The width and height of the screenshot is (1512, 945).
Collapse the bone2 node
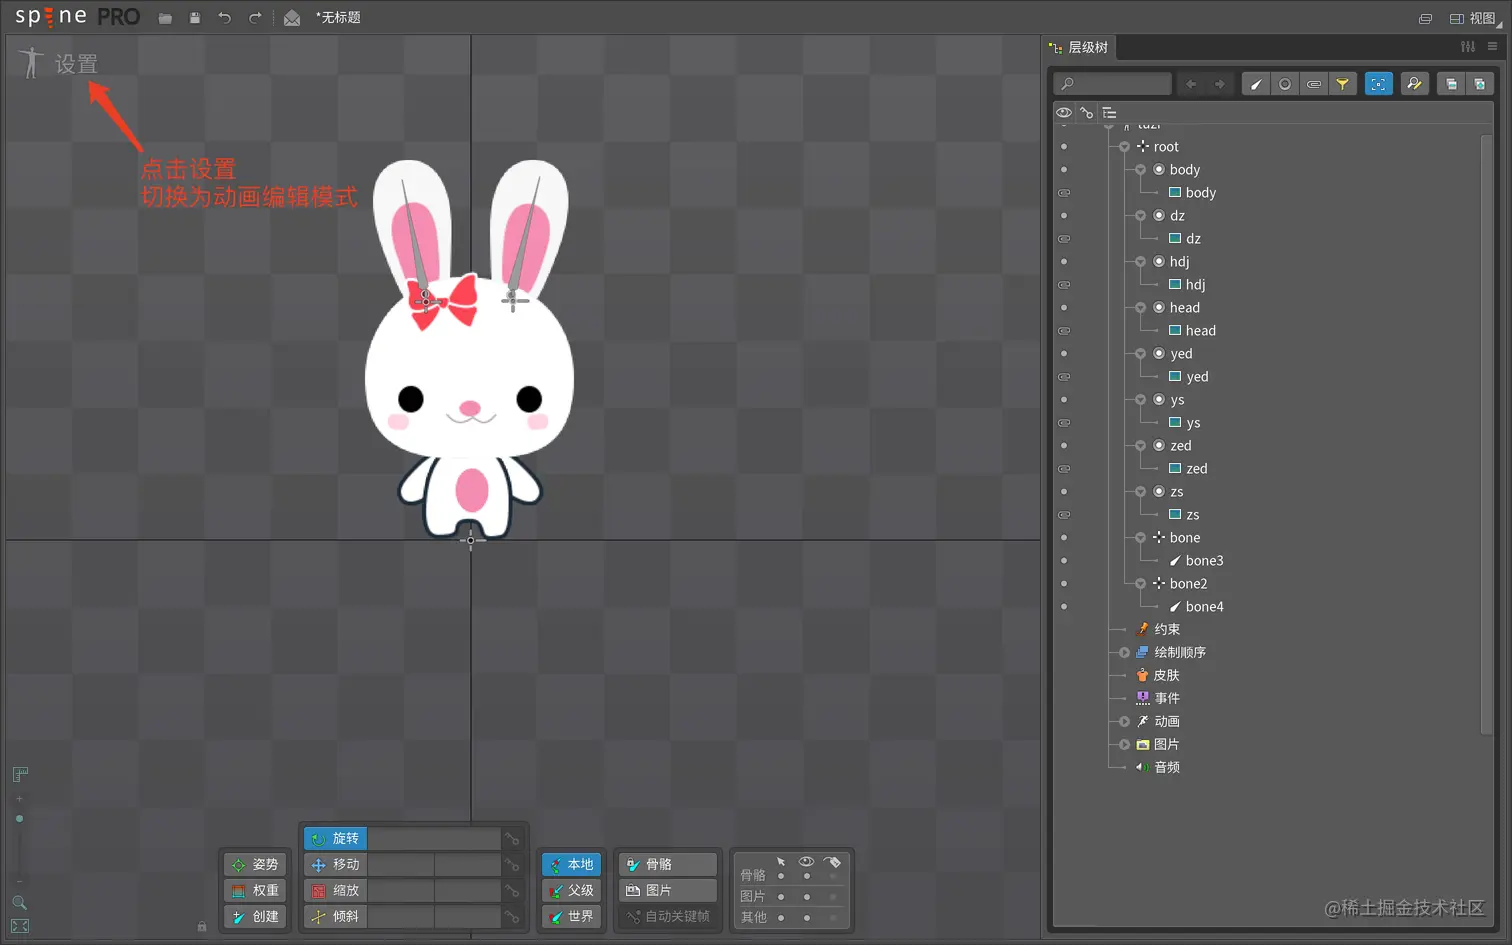click(x=1140, y=584)
